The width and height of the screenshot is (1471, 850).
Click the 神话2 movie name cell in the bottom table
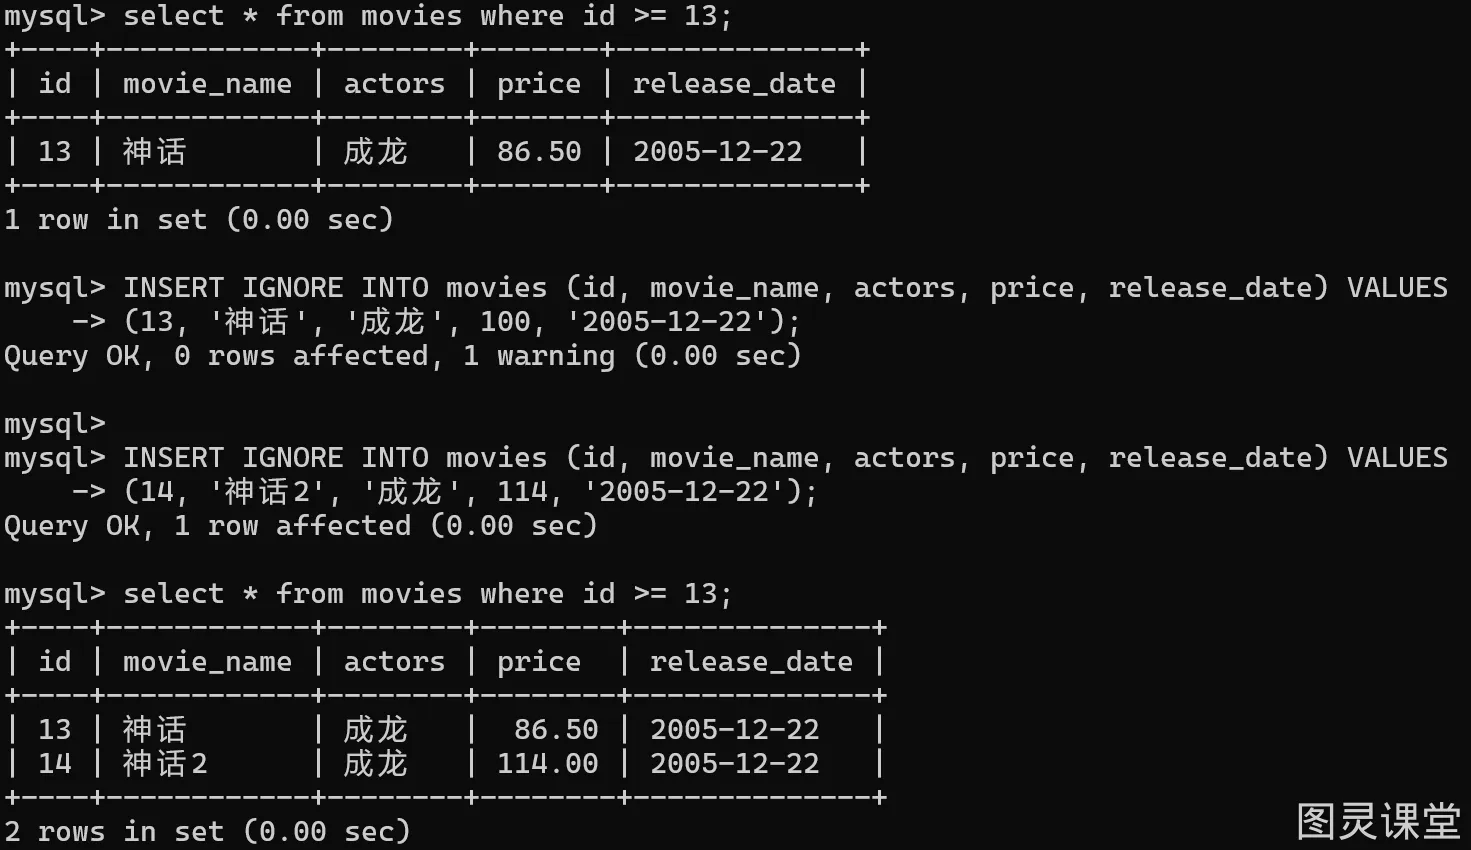(164, 764)
